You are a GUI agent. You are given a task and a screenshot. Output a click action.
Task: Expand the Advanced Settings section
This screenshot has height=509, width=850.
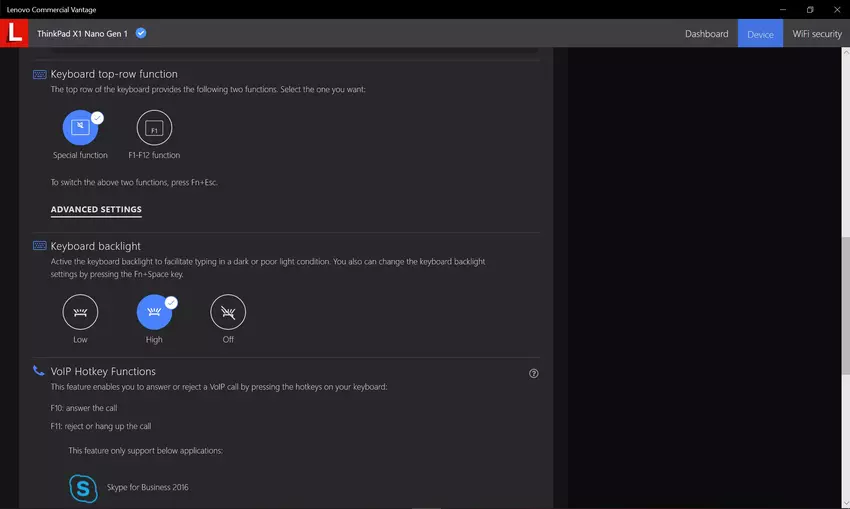coord(96,210)
